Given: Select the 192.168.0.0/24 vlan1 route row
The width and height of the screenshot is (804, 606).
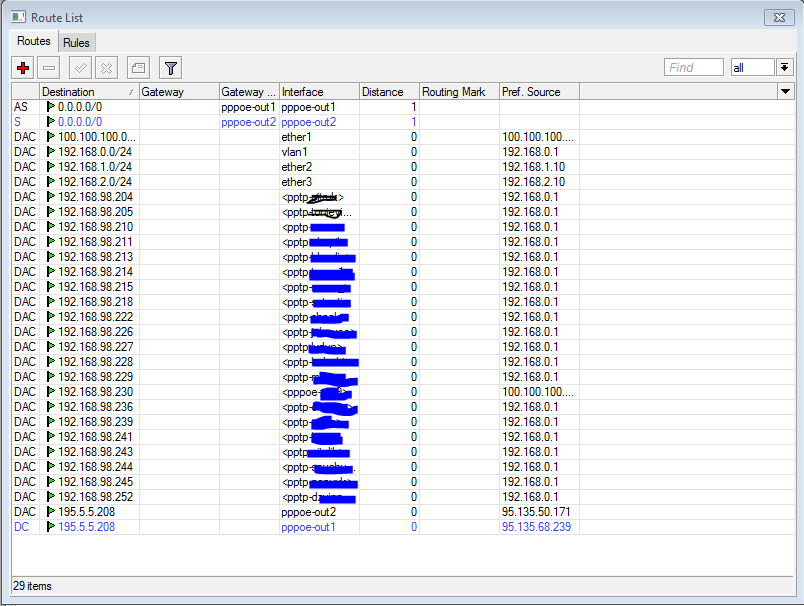Looking at the screenshot, I should tap(95, 151).
